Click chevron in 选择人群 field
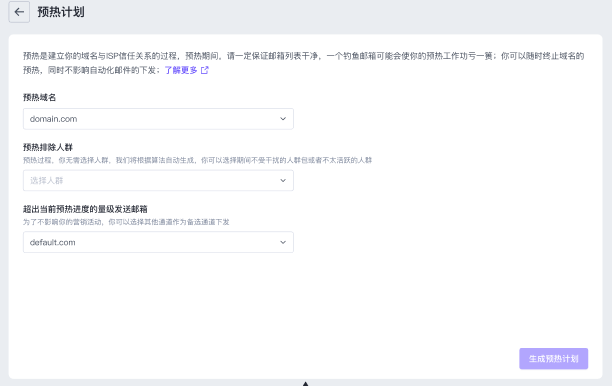Image resolution: width=612 pixels, height=386 pixels. click(283, 181)
